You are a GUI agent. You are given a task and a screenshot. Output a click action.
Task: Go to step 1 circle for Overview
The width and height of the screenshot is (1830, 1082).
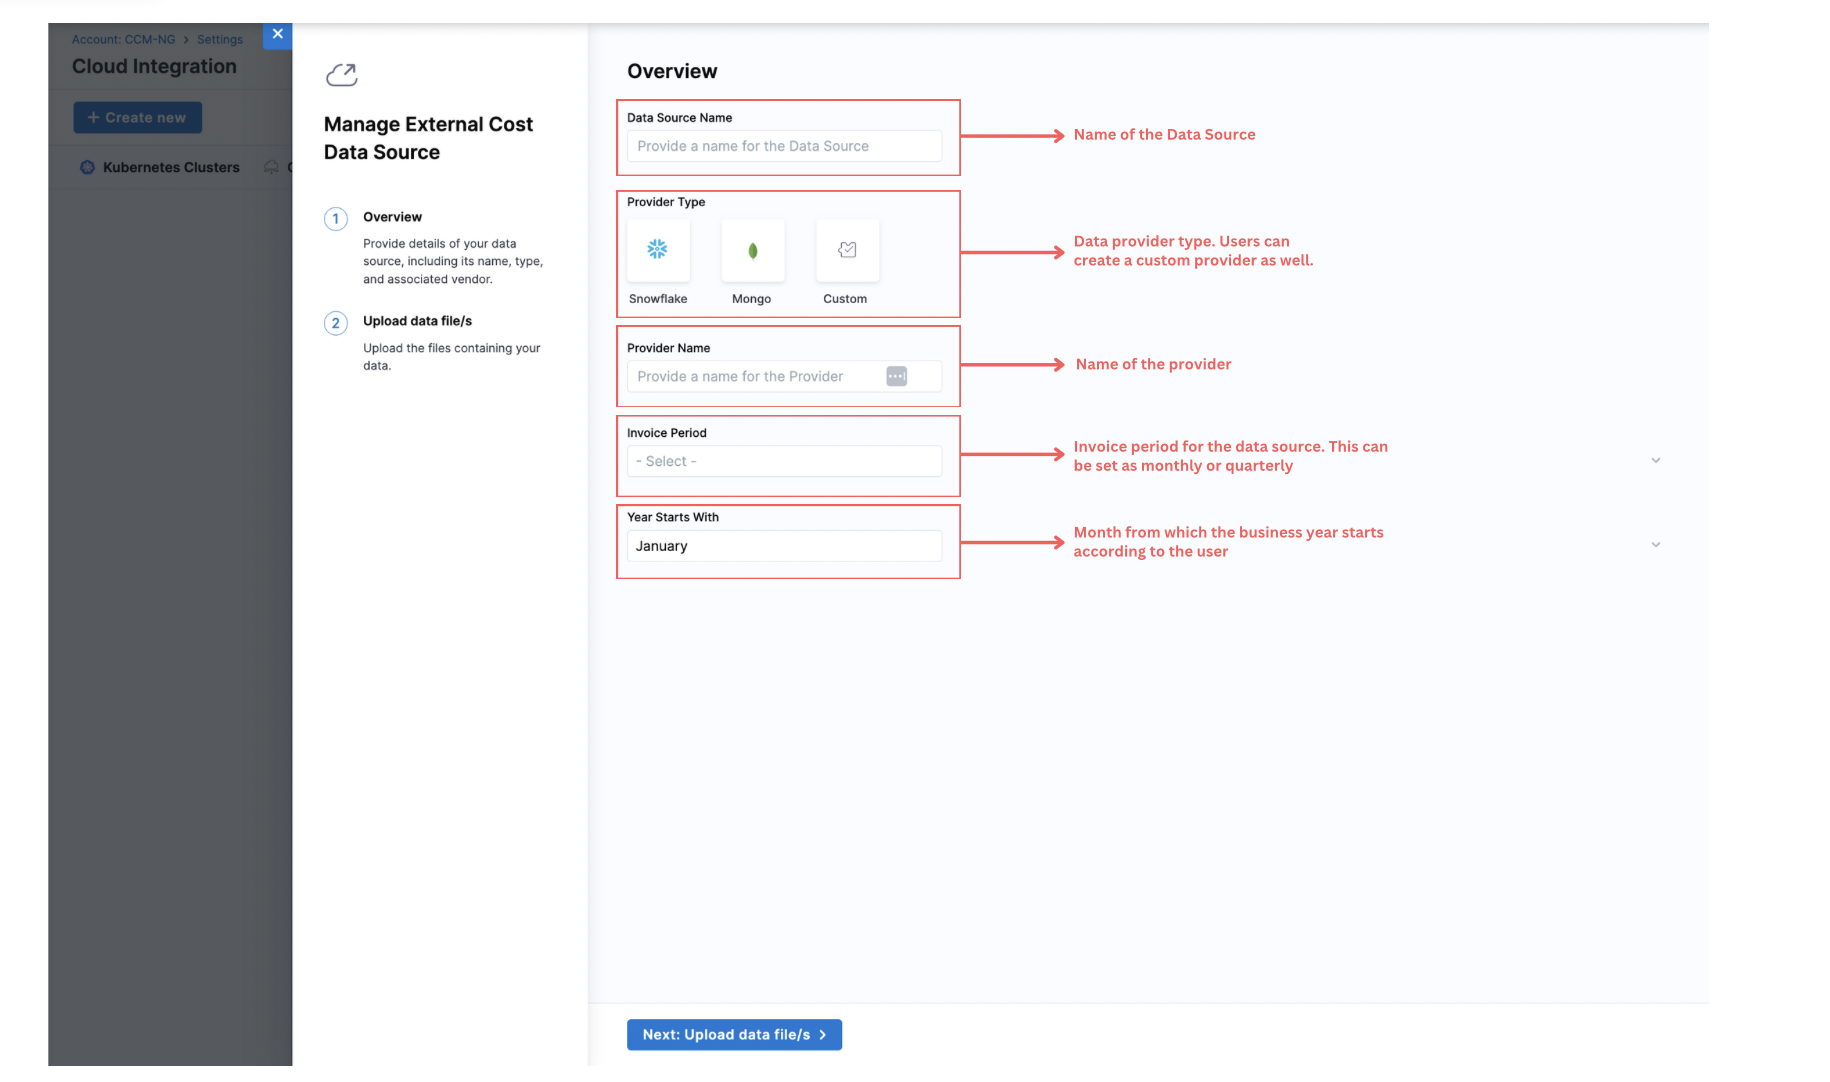336,219
